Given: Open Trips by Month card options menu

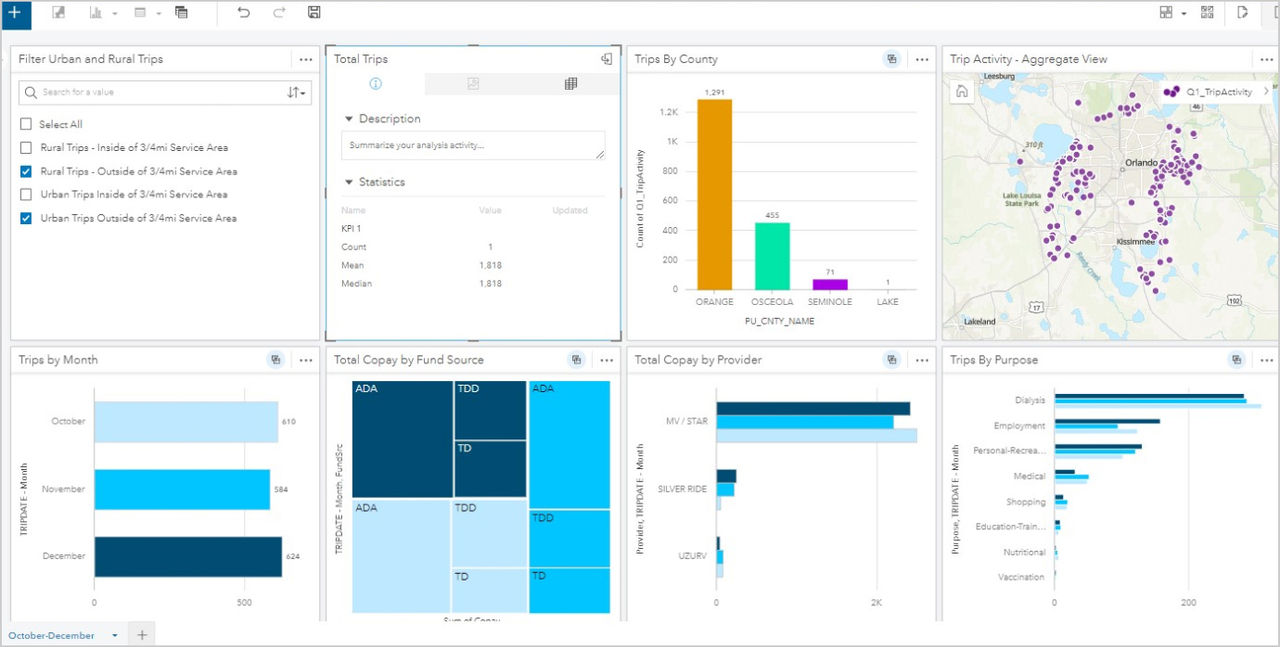Looking at the screenshot, I should click(x=306, y=360).
